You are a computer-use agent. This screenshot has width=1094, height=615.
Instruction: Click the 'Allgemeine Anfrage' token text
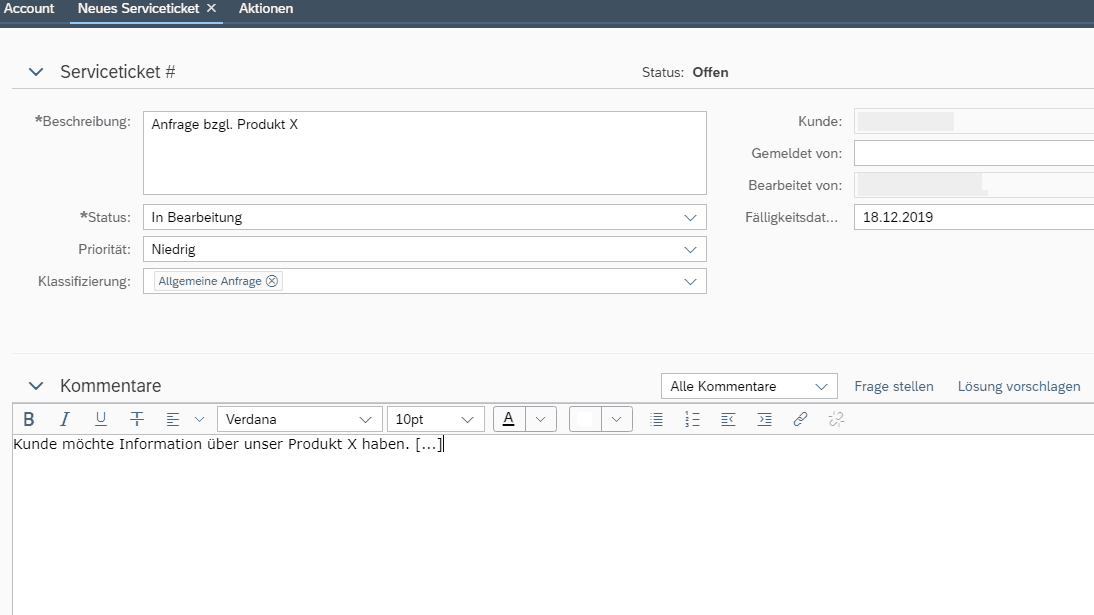[x=210, y=281]
